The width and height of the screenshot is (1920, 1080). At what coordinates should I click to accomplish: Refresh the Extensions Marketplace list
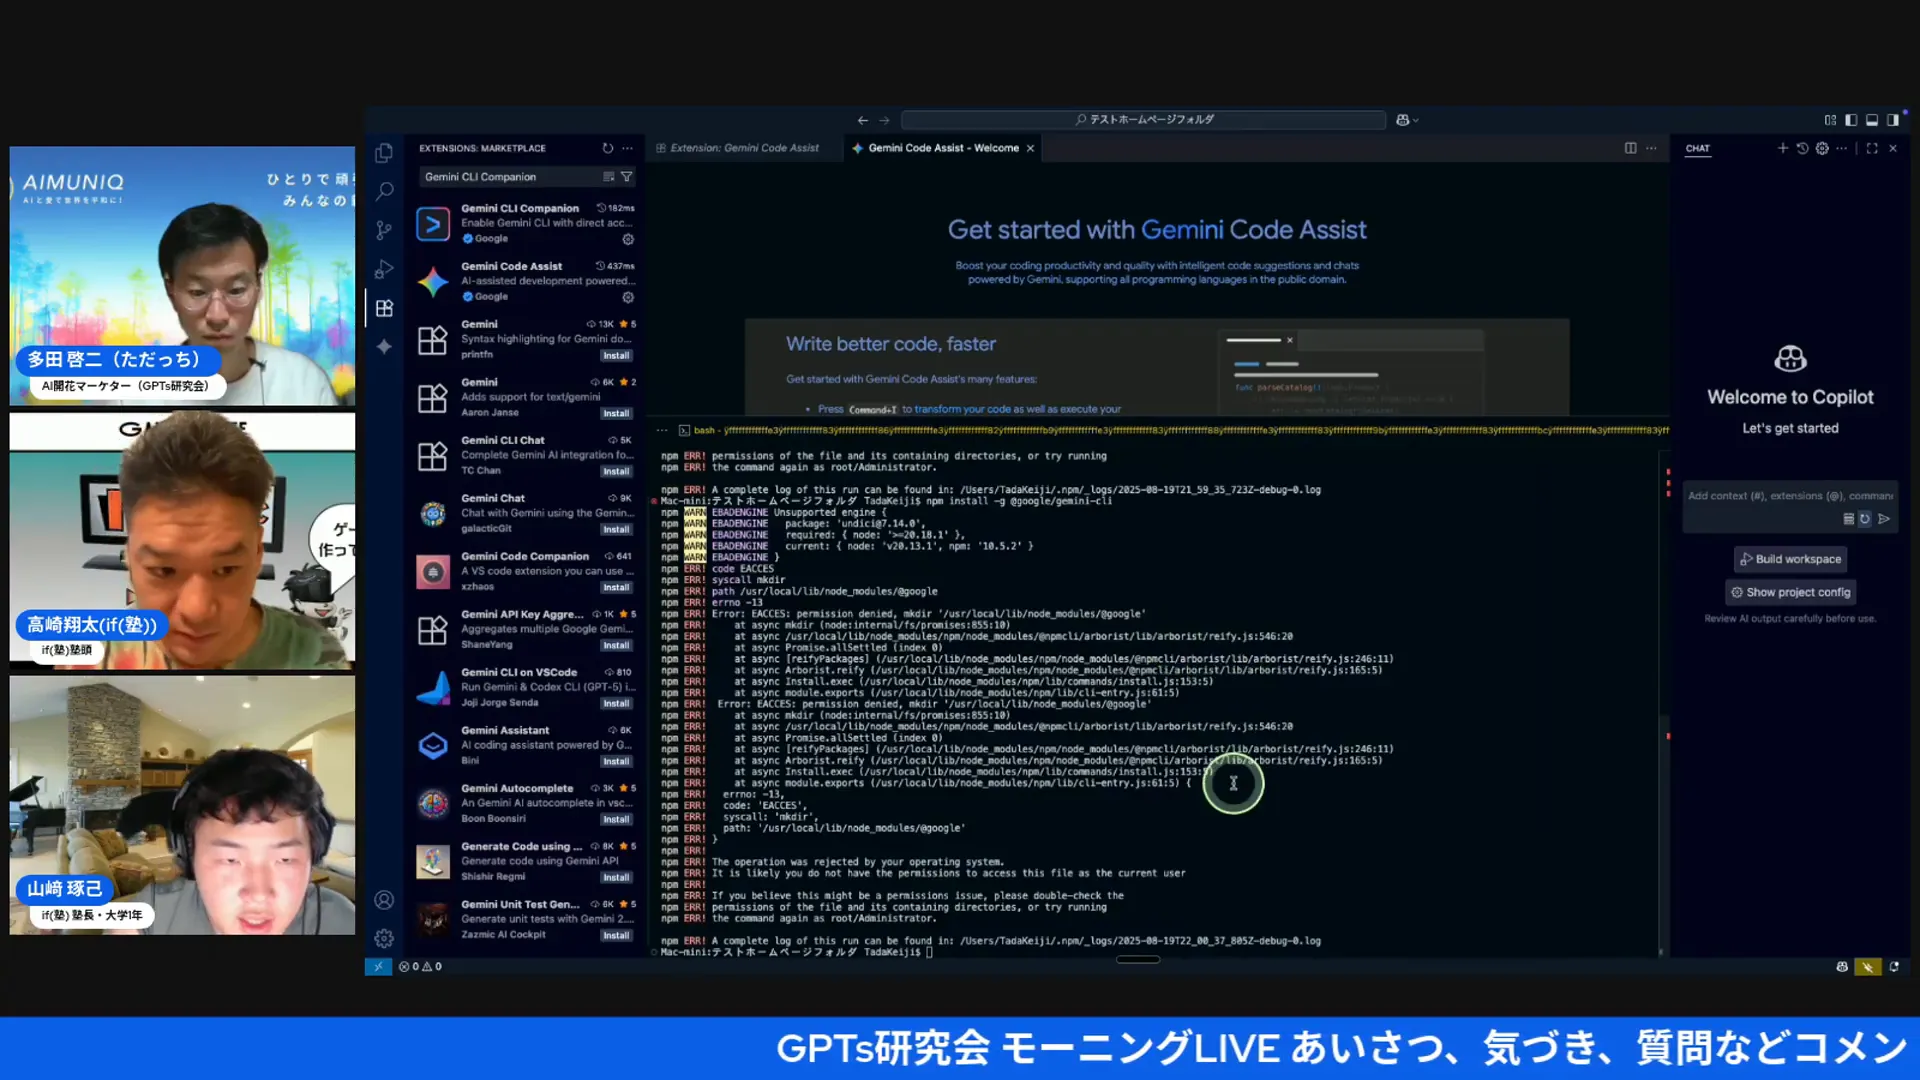click(607, 148)
